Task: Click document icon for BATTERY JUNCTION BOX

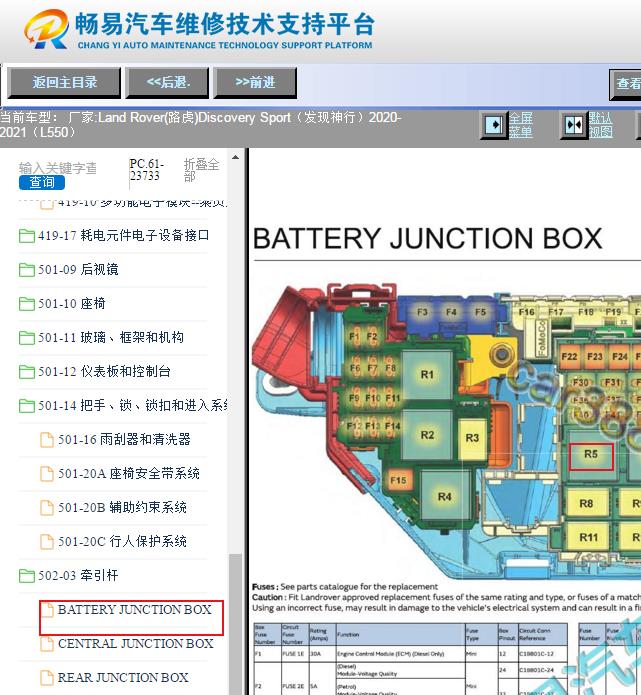Action: tap(47, 610)
